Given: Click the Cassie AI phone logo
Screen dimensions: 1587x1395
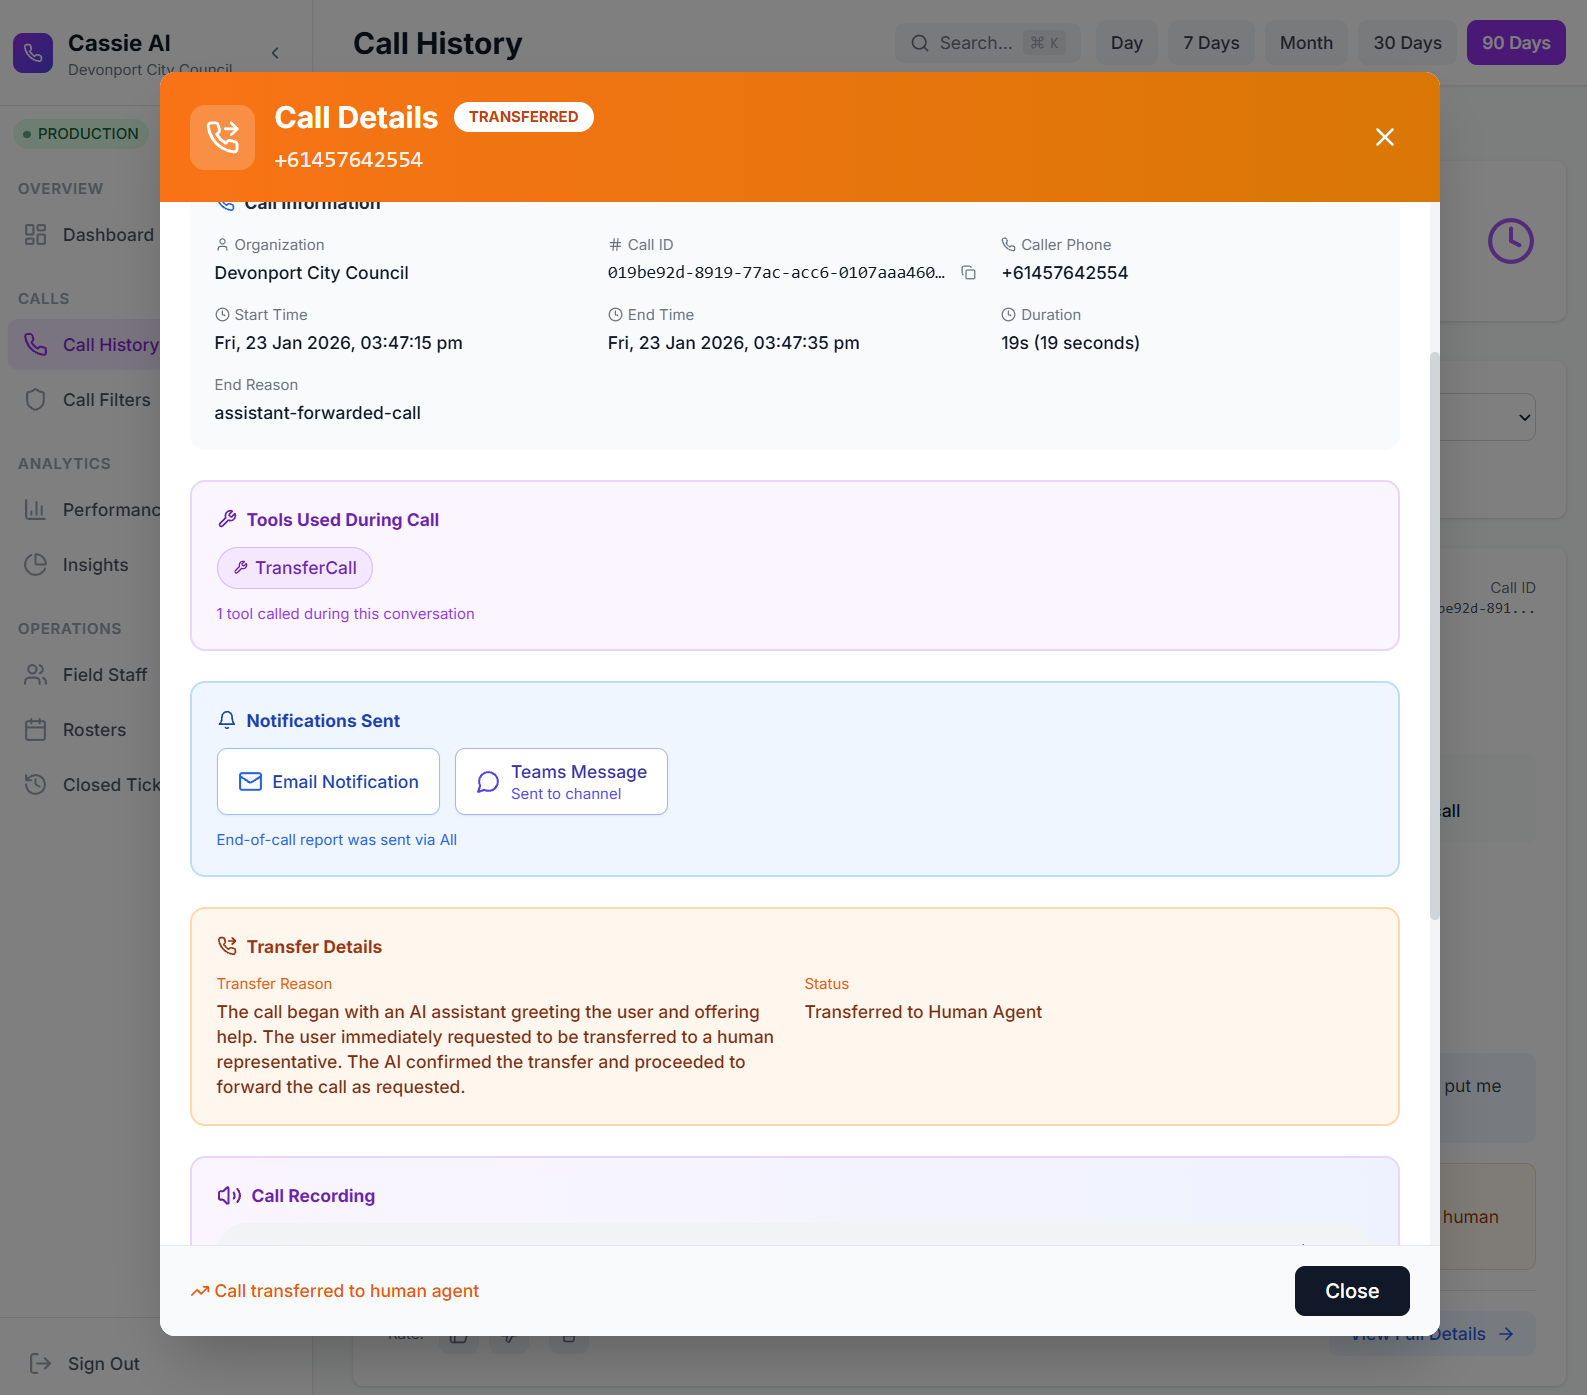Looking at the screenshot, I should tap(33, 53).
